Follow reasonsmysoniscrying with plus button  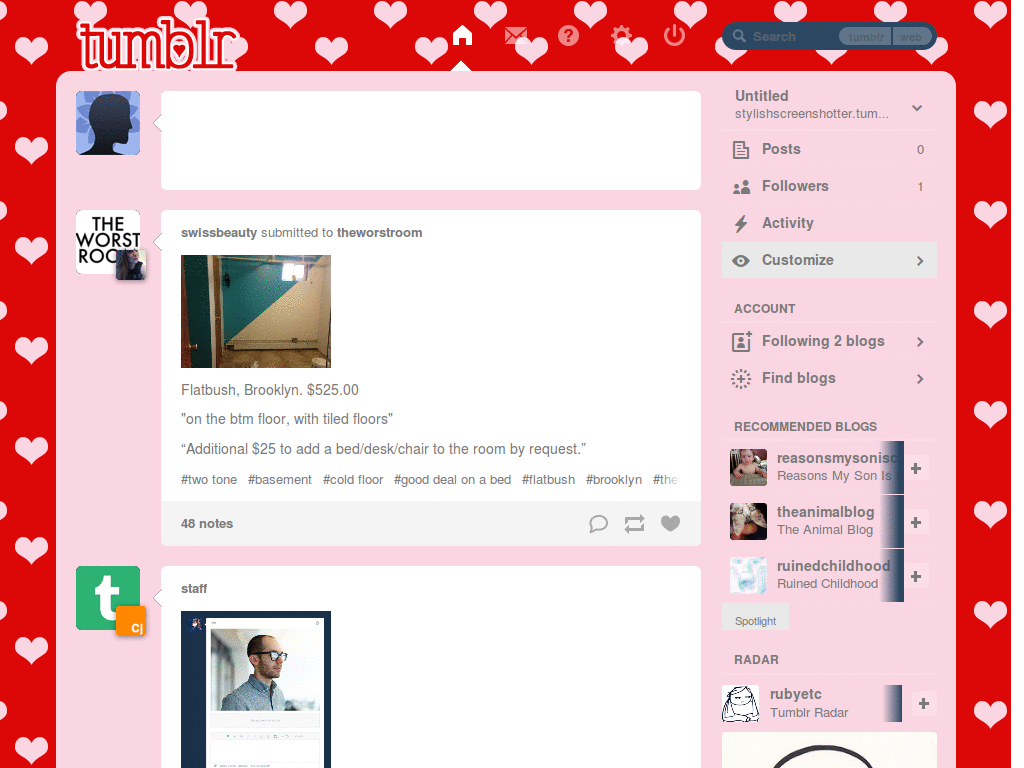click(x=916, y=468)
